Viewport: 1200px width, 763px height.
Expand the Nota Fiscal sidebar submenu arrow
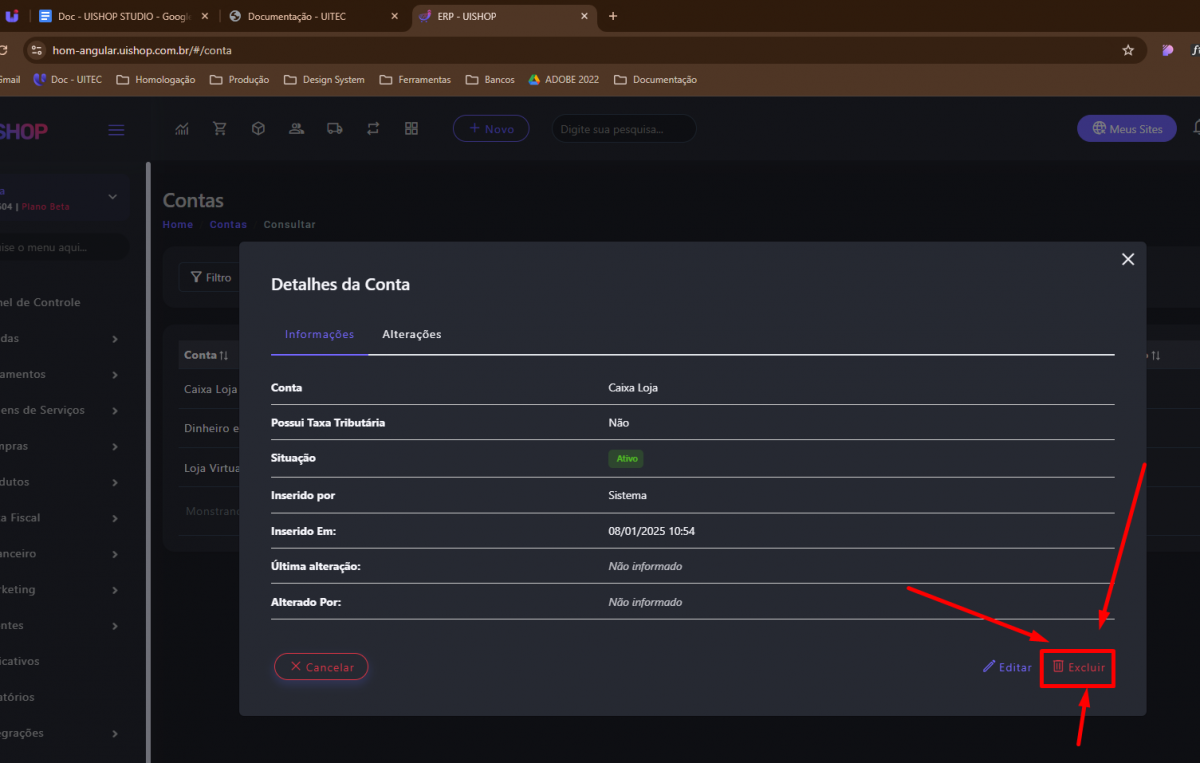tap(115, 518)
